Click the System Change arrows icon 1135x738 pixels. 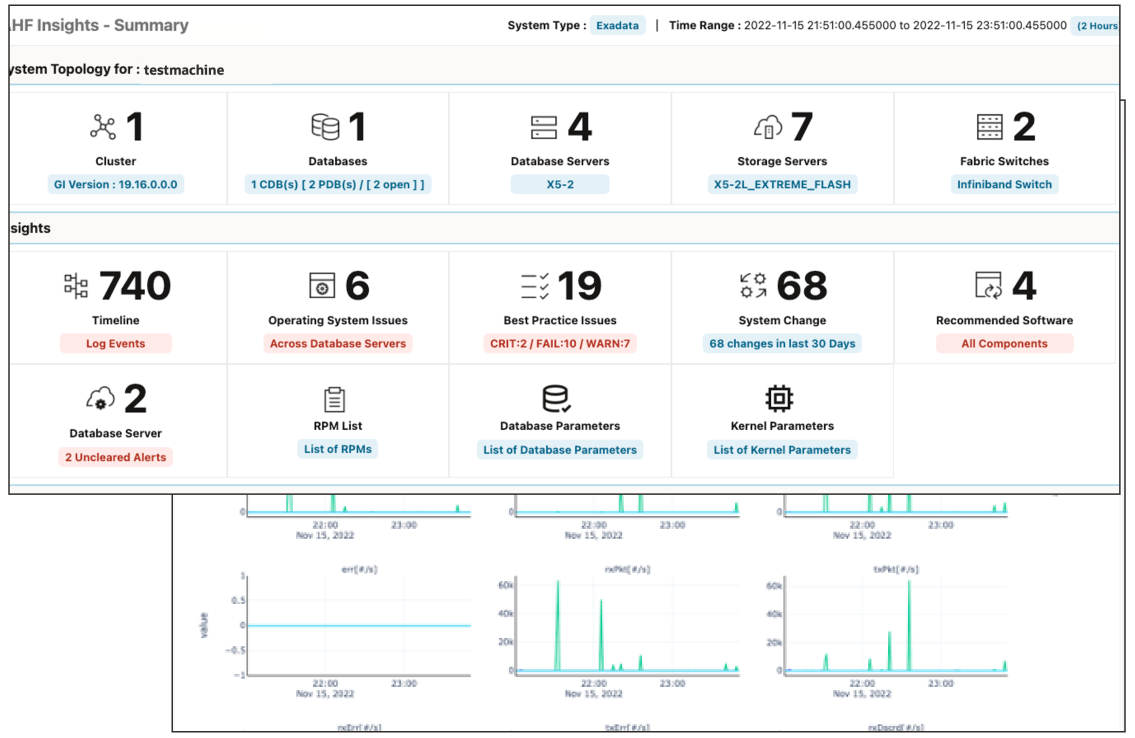(754, 286)
